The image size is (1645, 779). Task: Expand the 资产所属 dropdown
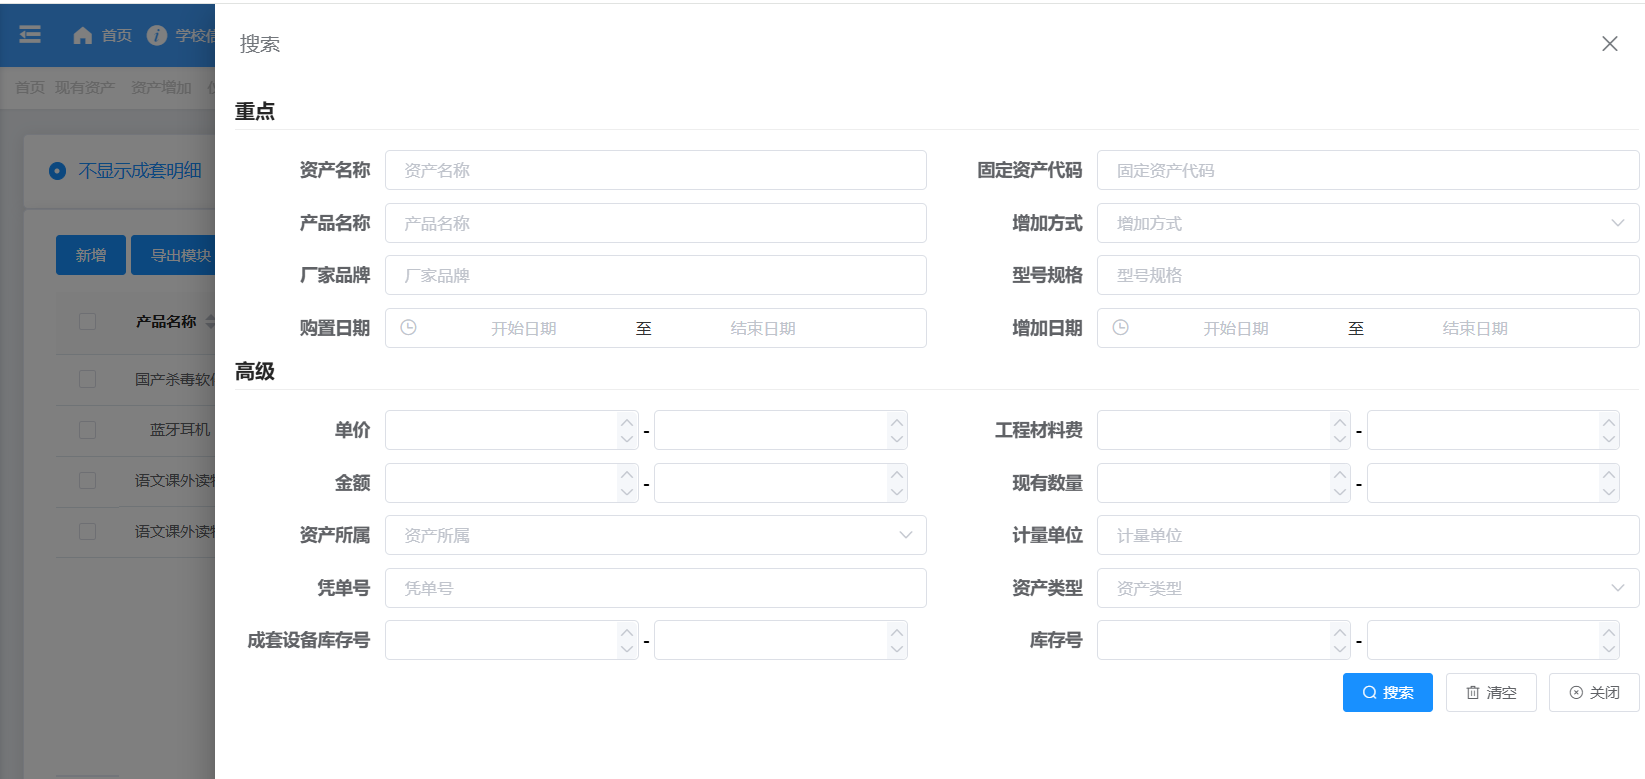pos(655,535)
